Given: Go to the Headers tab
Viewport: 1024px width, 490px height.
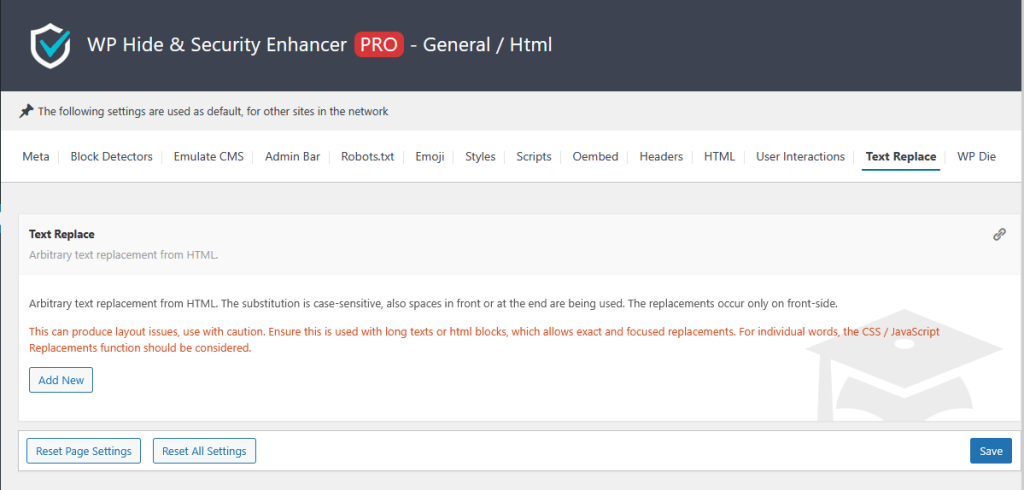Looking at the screenshot, I should pyautogui.click(x=661, y=157).
